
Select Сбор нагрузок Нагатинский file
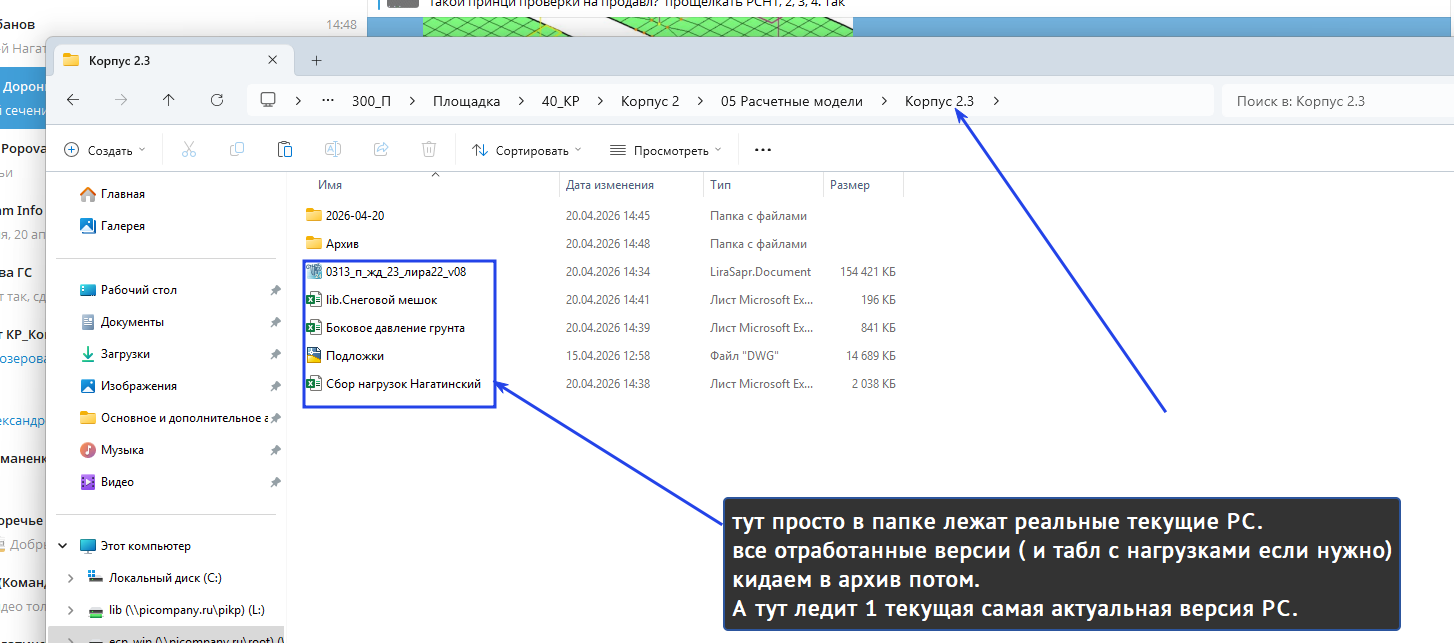[404, 383]
